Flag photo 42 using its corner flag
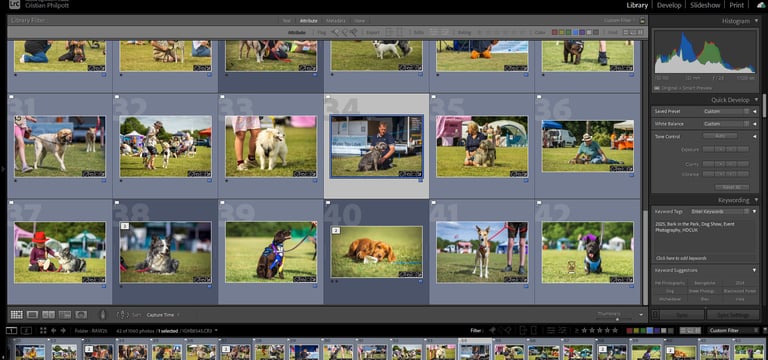This screenshot has width=768, height=360. click(x=539, y=202)
